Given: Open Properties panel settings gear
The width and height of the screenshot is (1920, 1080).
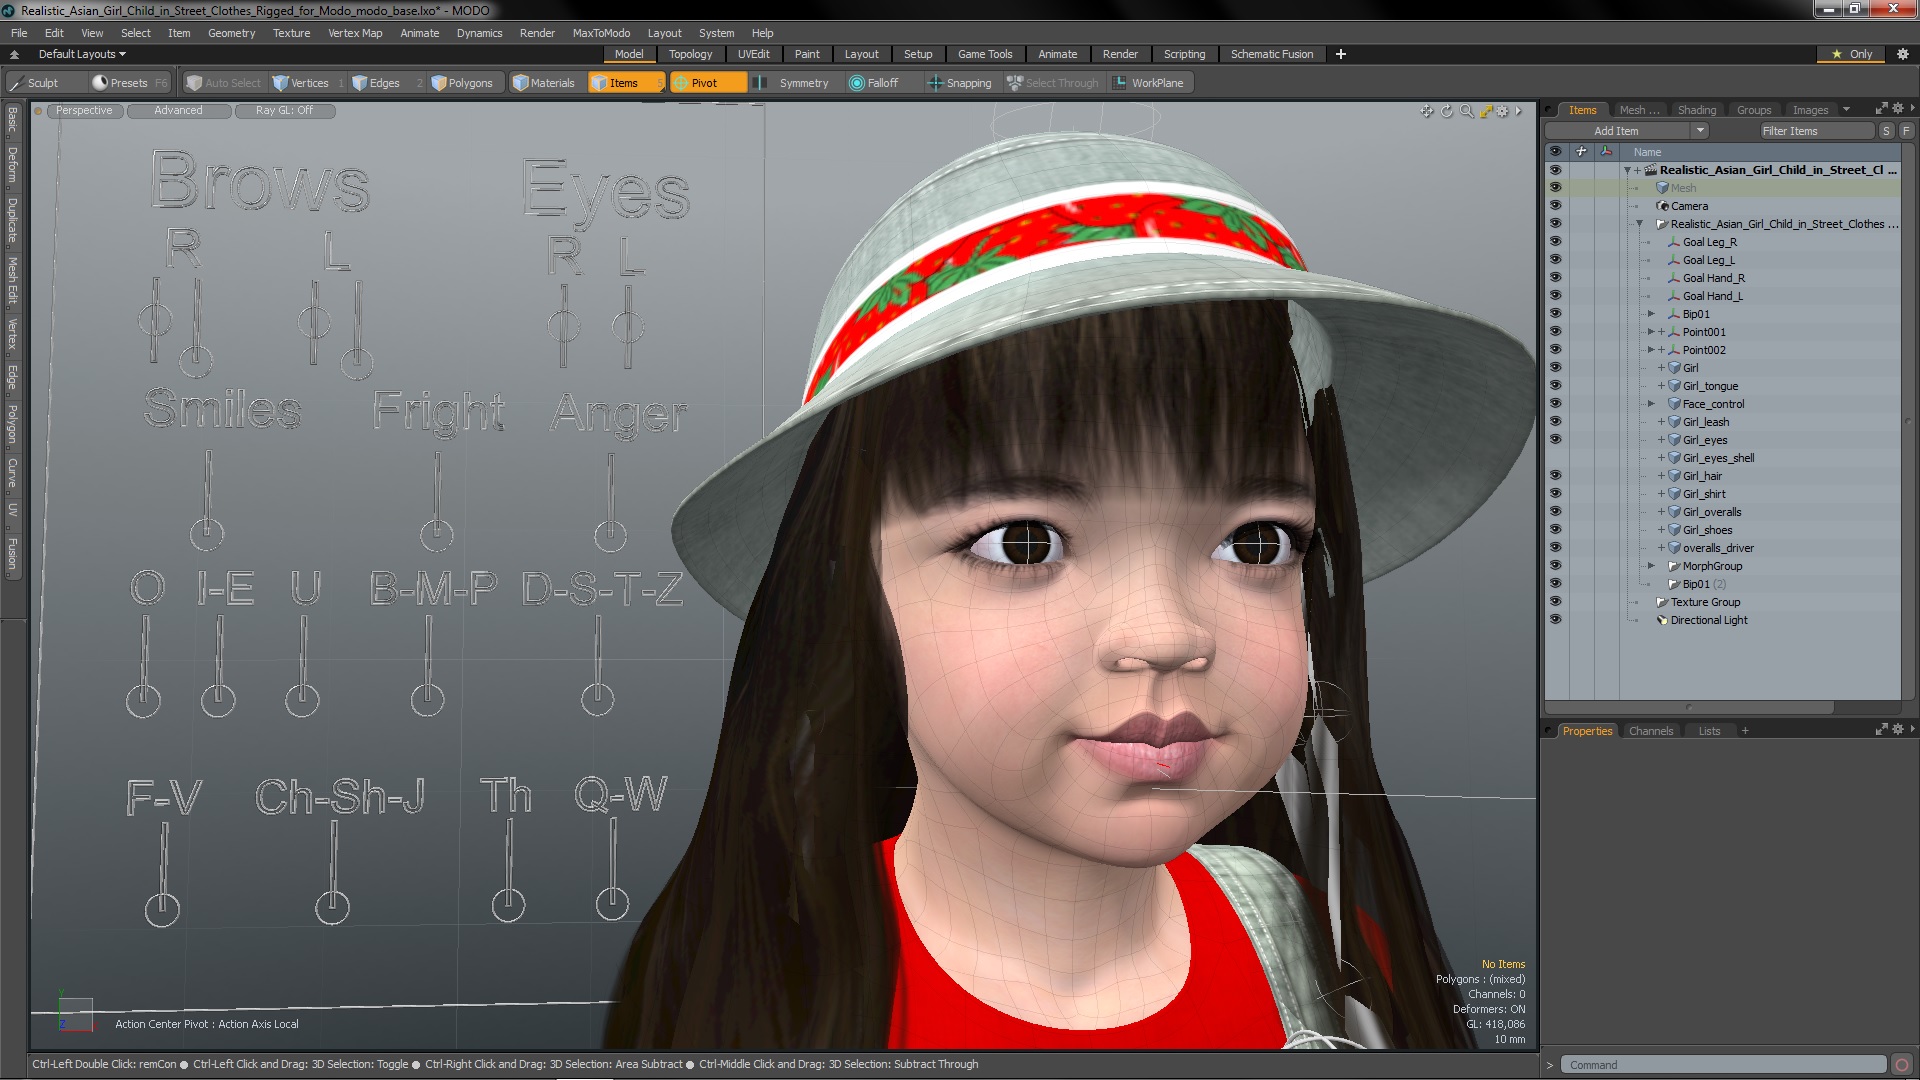Looking at the screenshot, I should 1897,729.
